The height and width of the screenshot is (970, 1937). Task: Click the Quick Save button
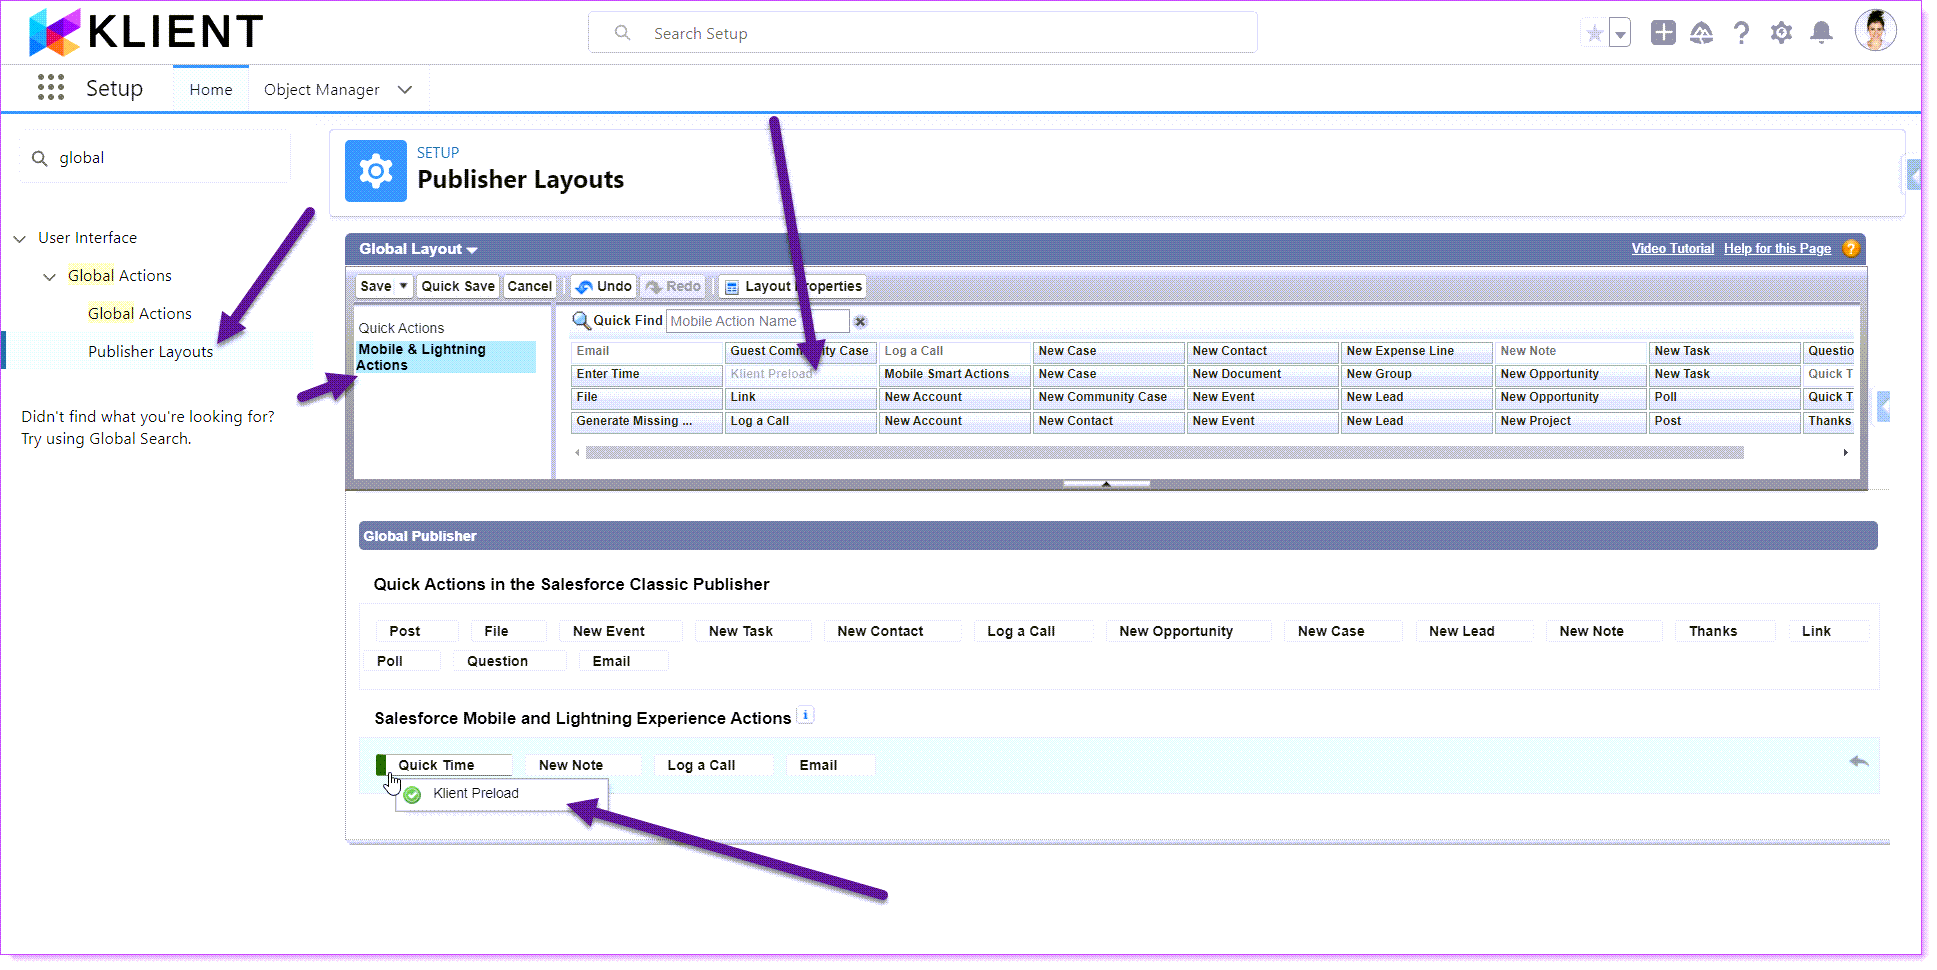(x=458, y=286)
